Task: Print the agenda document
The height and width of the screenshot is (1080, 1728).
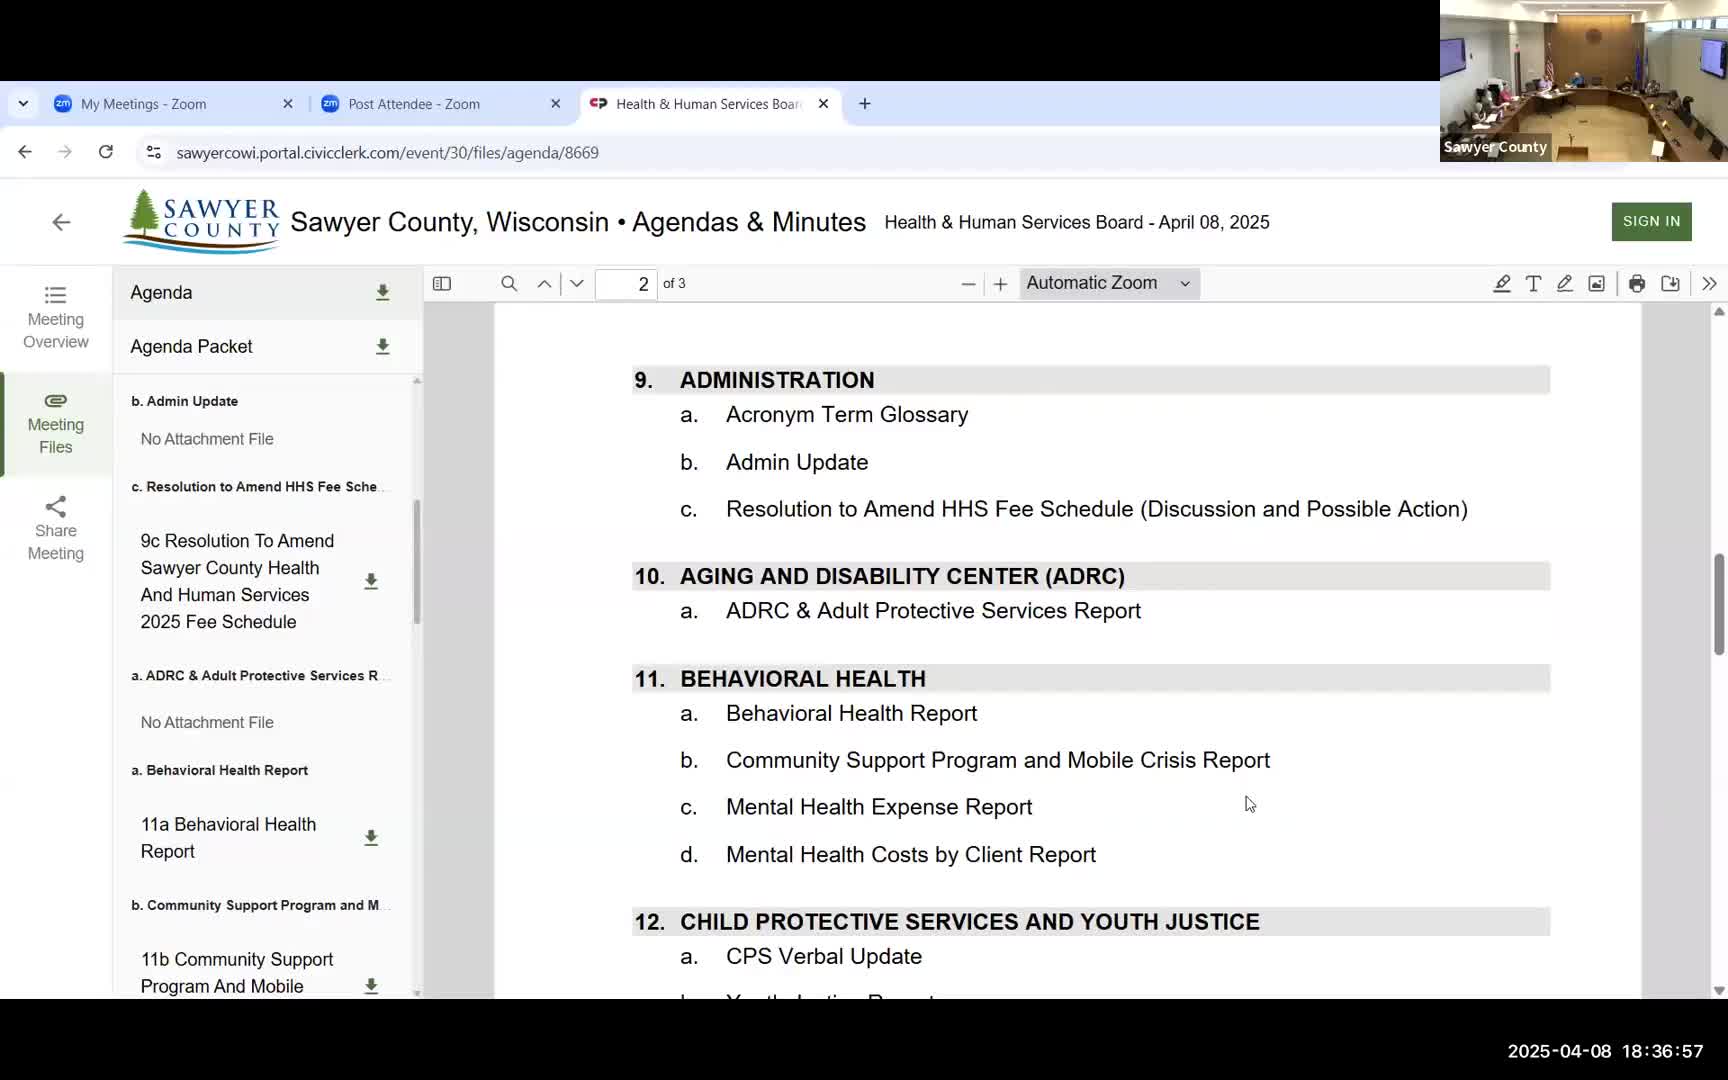Action: pyautogui.click(x=1637, y=284)
